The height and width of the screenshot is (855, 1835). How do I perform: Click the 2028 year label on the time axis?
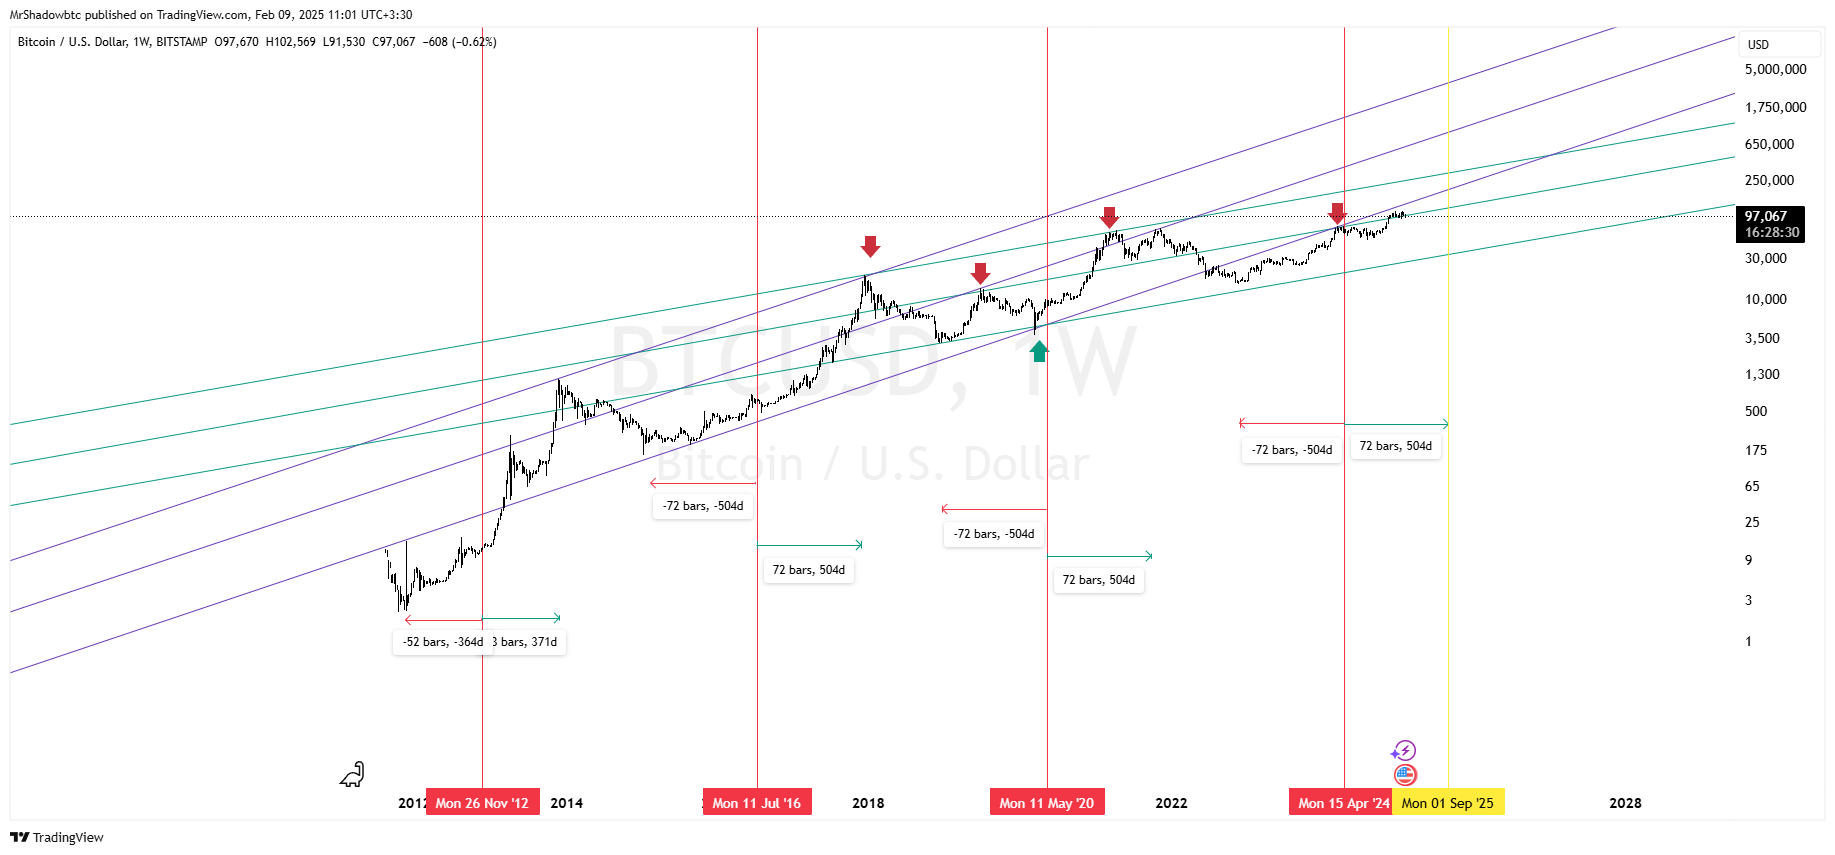1625,803
